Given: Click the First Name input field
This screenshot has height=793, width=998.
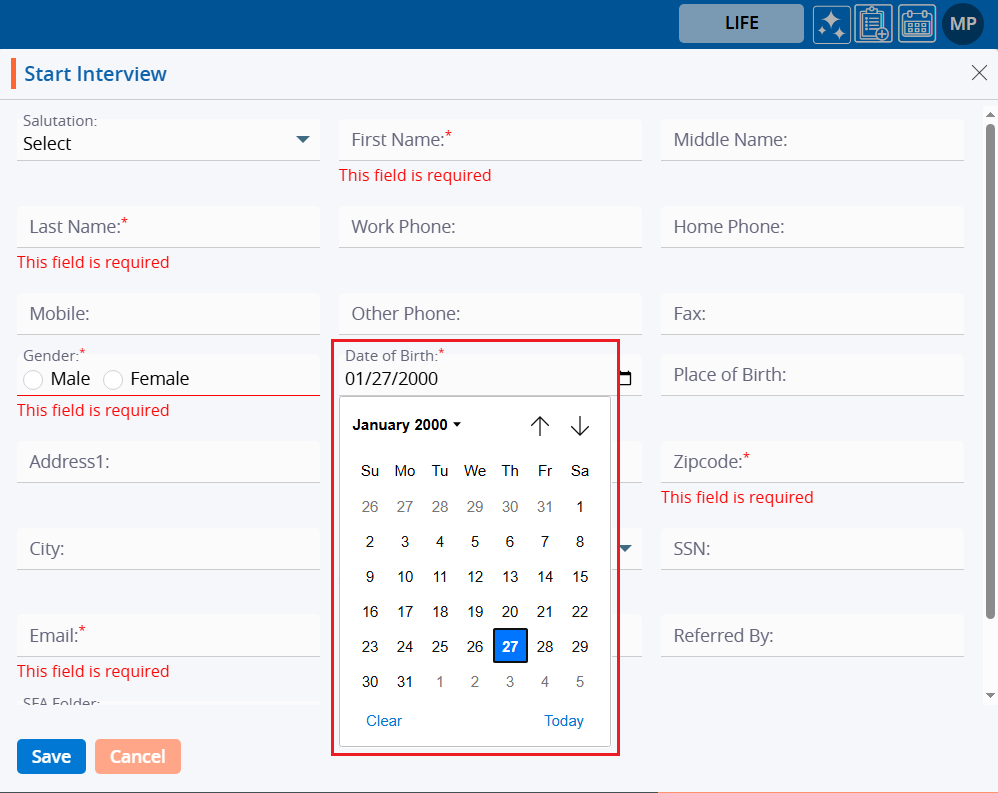Looking at the screenshot, I should click(x=490, y=140).
